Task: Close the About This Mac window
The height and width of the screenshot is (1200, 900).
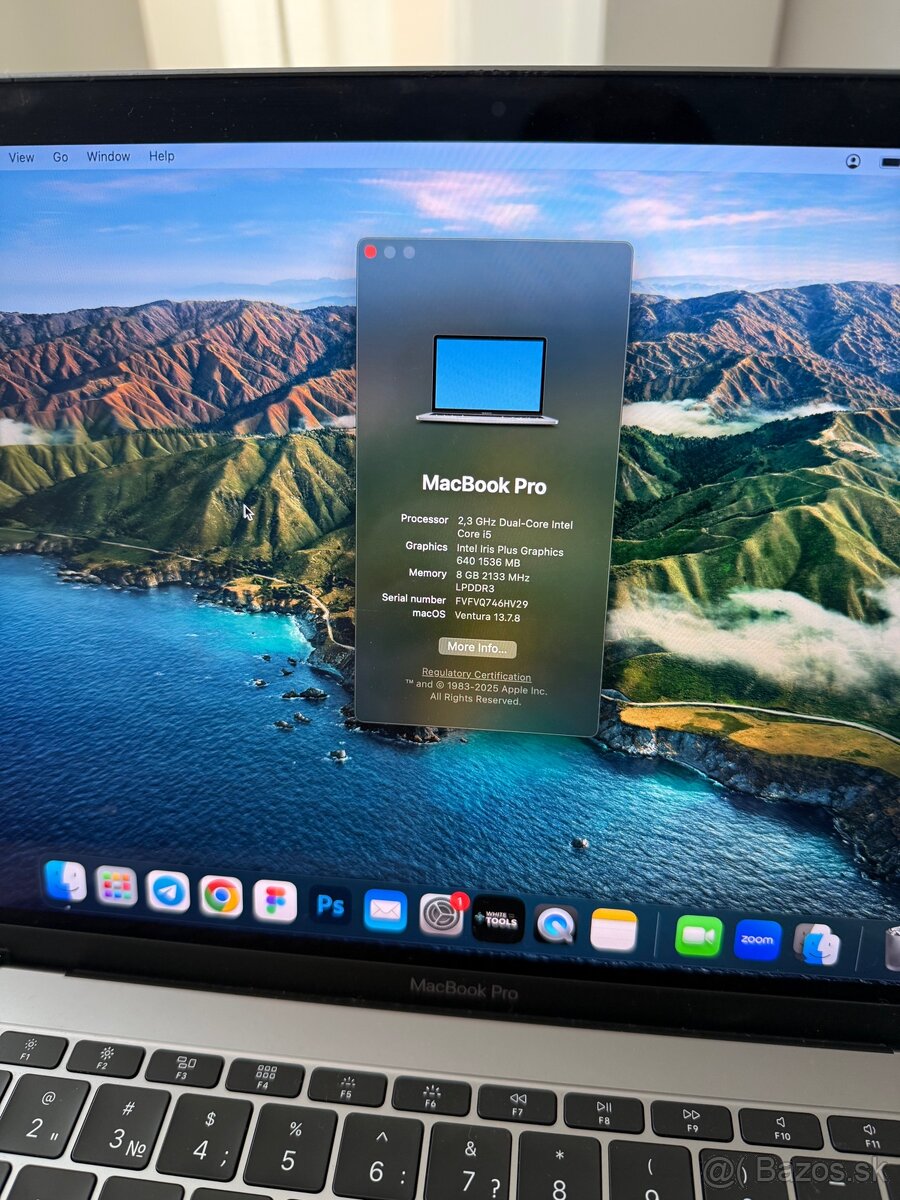Action: tap(370, 252)
